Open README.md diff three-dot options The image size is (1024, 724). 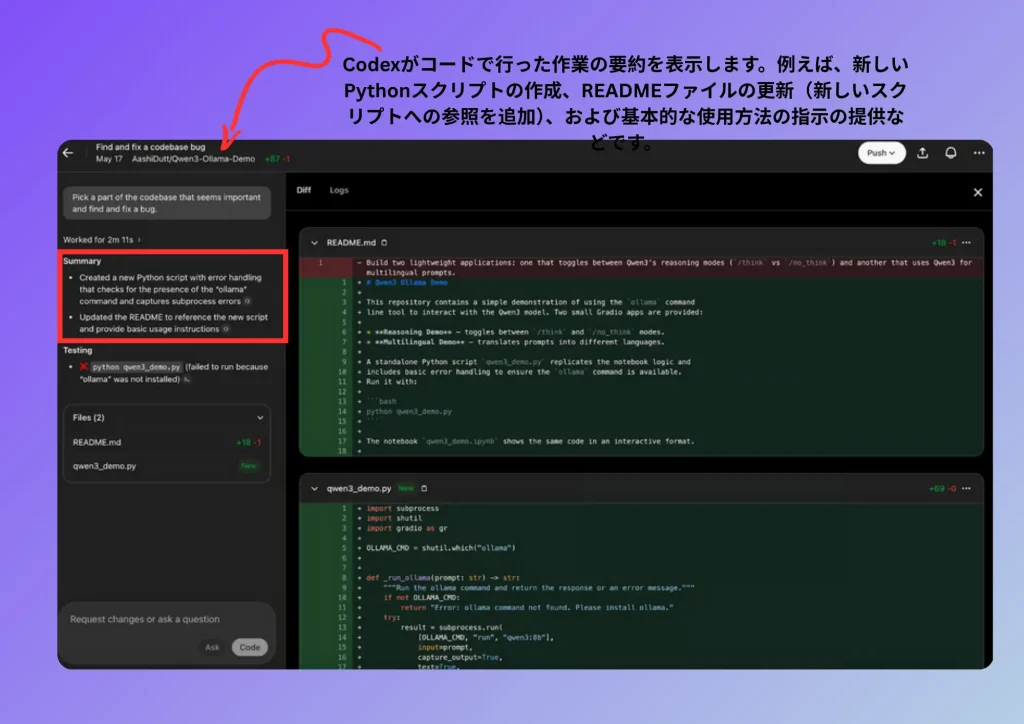[x=967, y=243]
